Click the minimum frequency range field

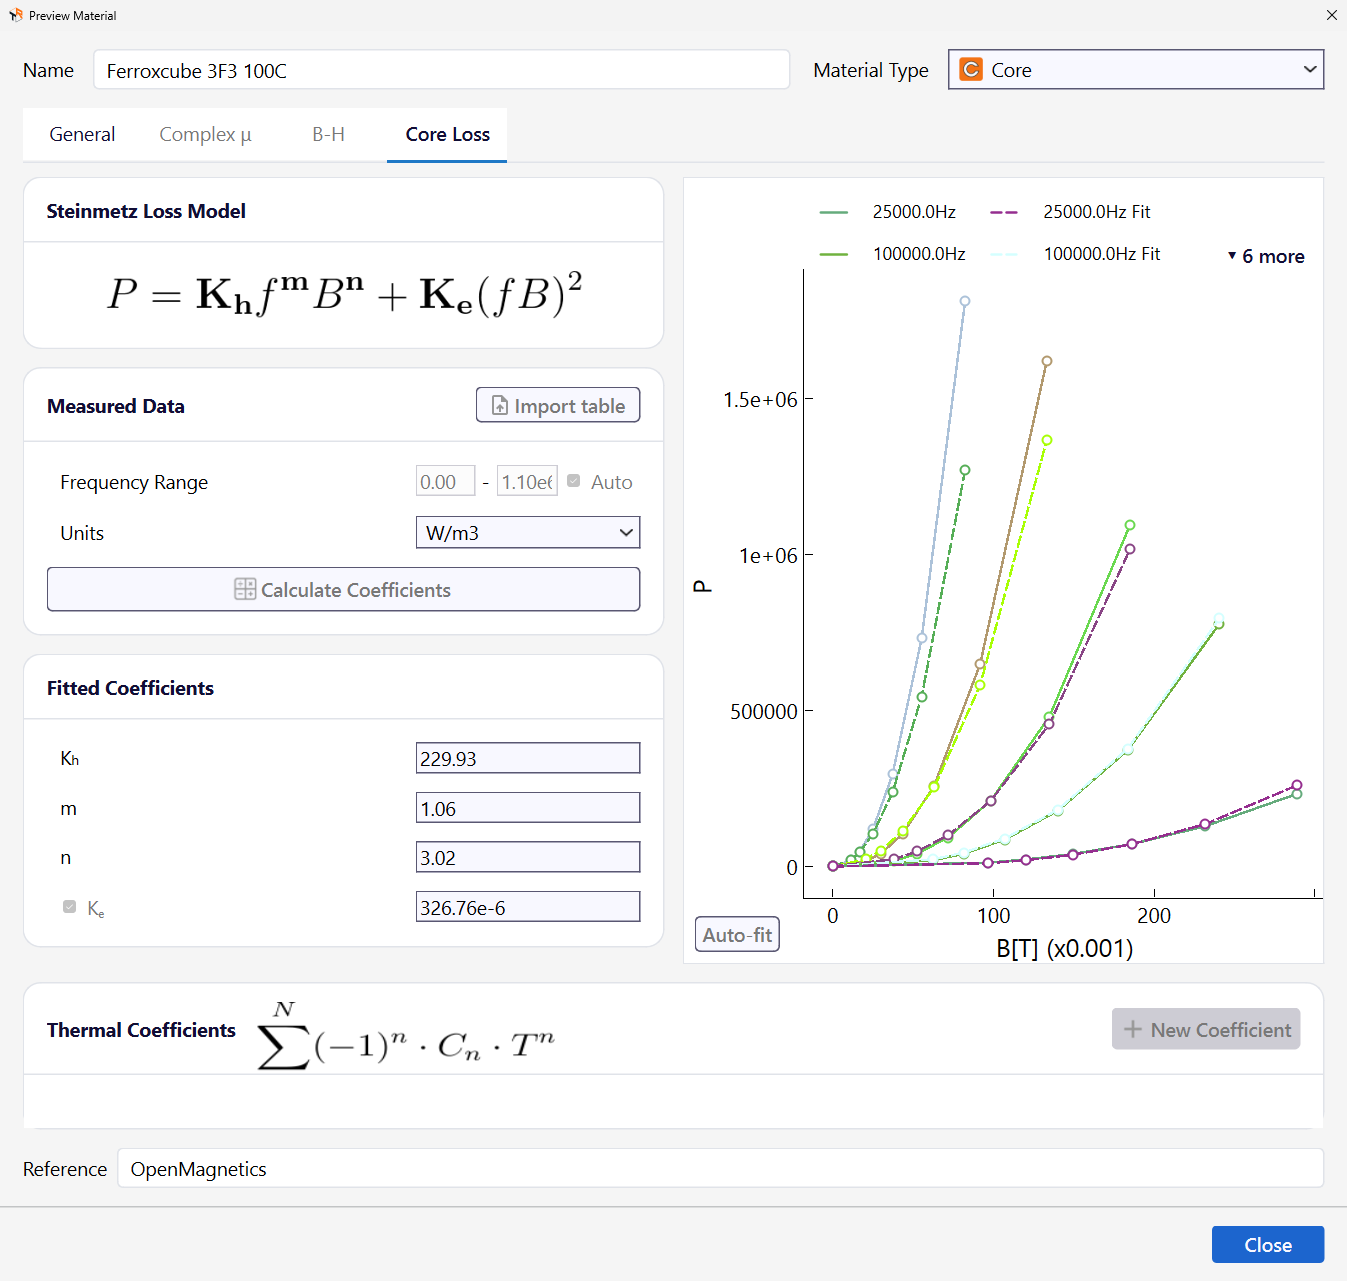point(445,481)
